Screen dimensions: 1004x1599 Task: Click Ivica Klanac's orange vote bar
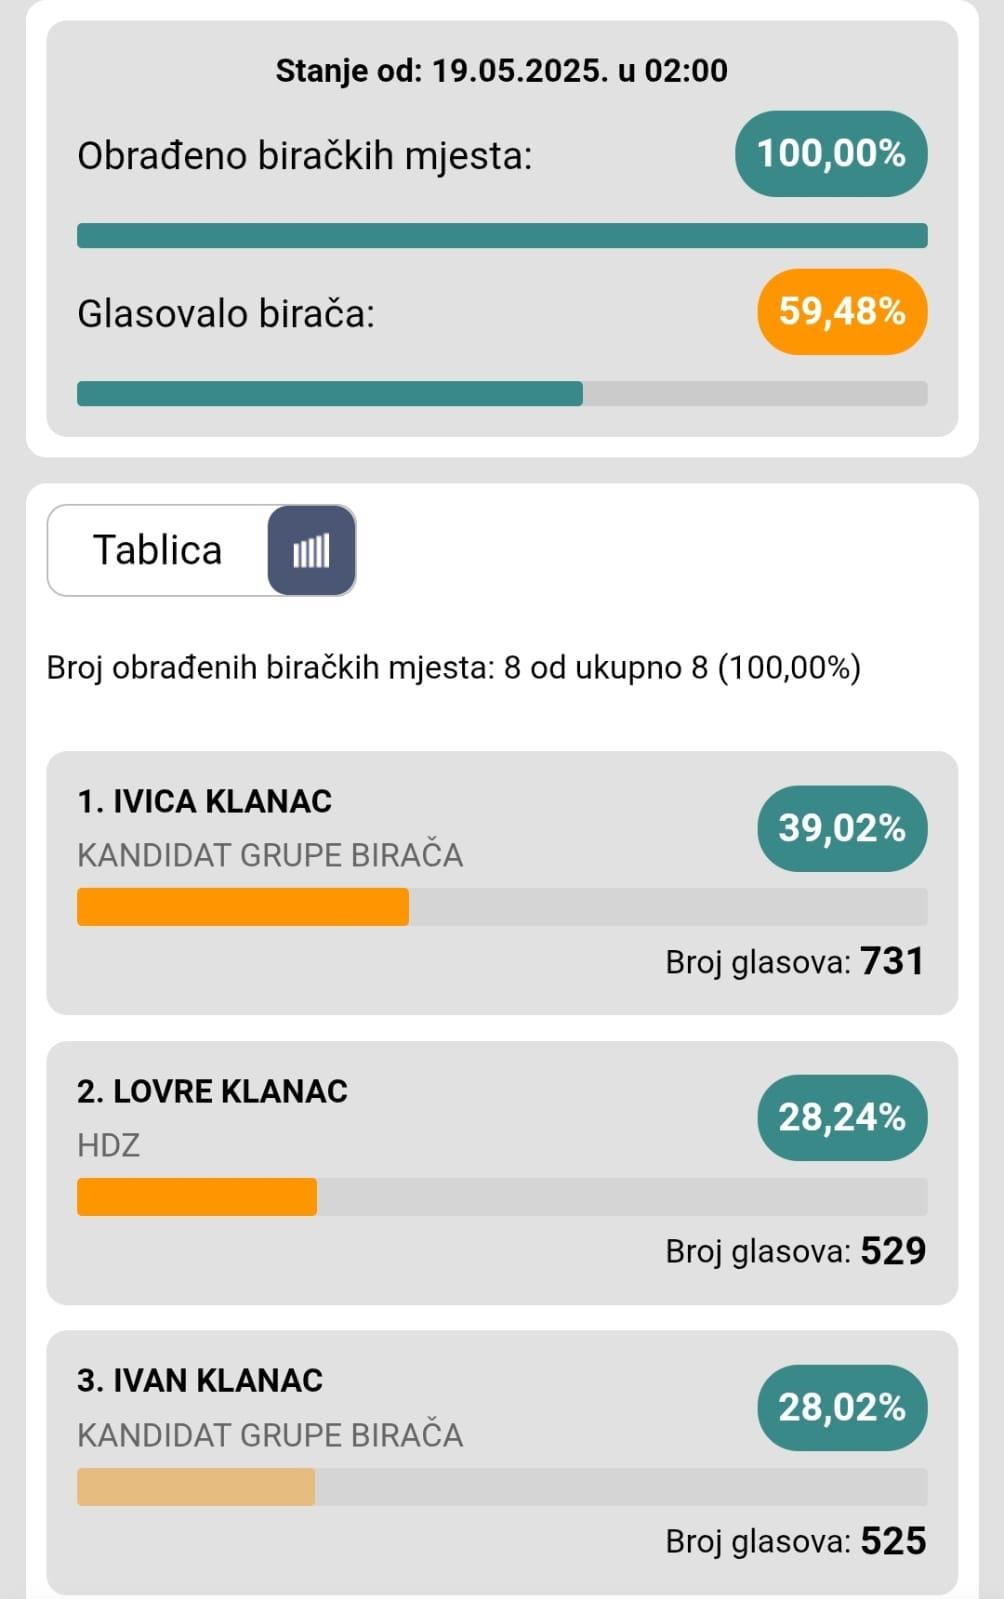tap(243, 907)
